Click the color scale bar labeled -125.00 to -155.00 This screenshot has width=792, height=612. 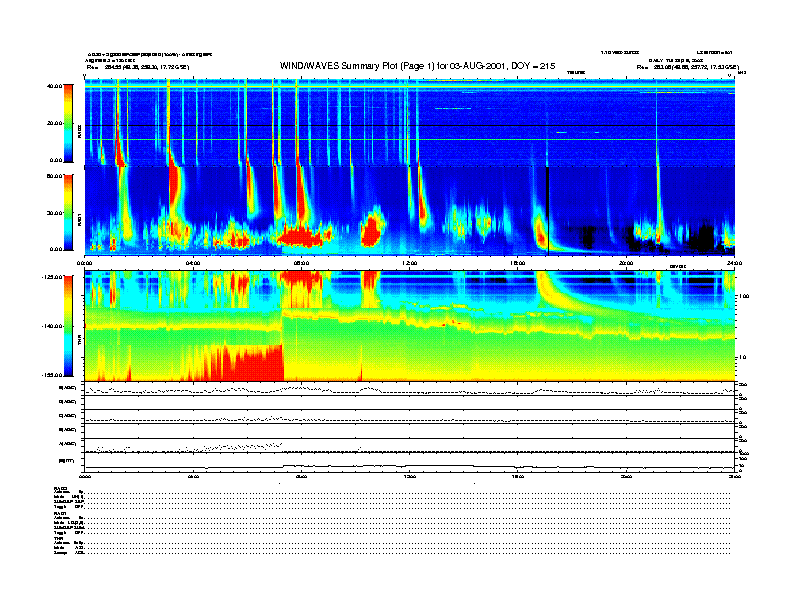point(68,326)
